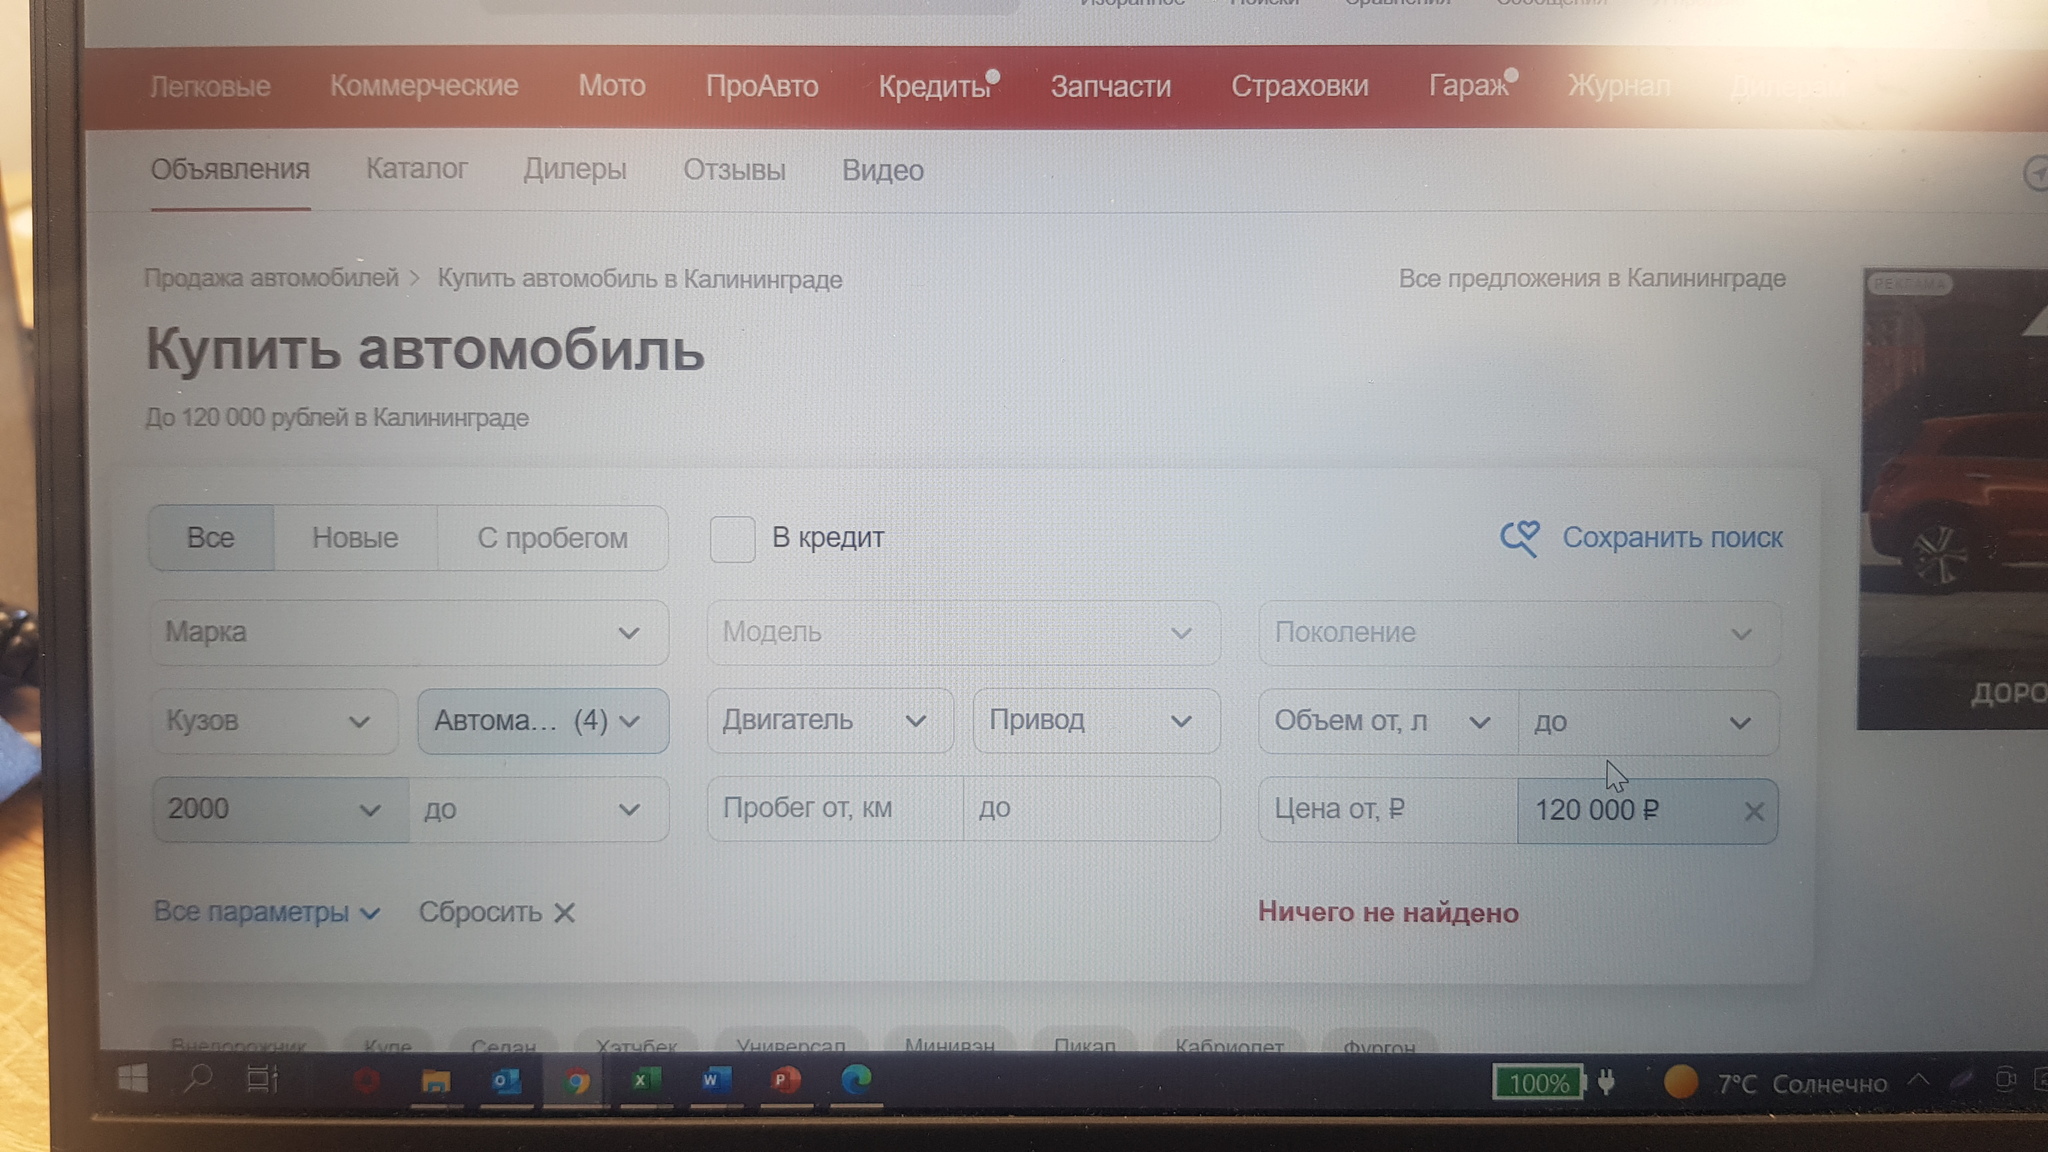Expand the 'Привод' drivetrain dropdown
The height and width of the screenshot is (1152, 2048).
pyautogui.click(x=1095, y=721)
